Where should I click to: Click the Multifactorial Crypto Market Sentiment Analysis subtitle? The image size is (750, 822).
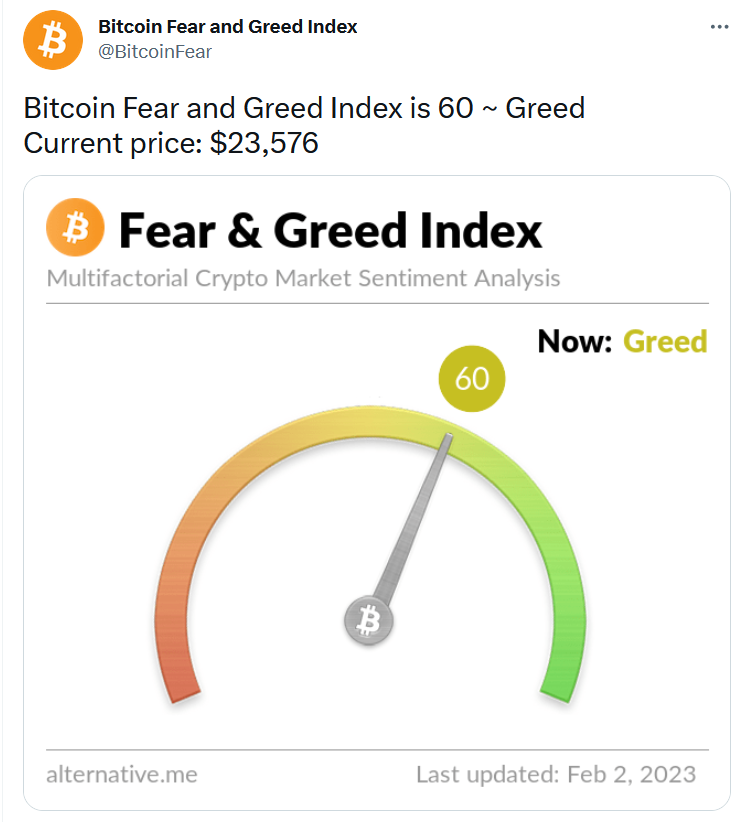[x=303, y=278]
